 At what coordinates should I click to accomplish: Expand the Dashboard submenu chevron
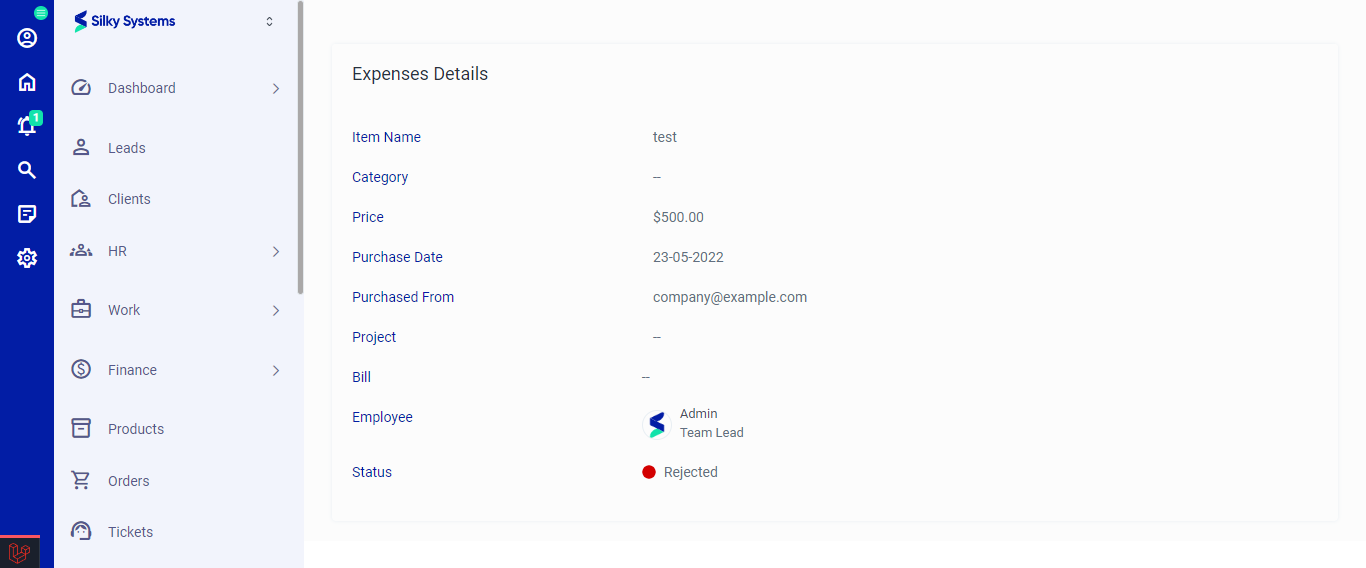coord(276,88)
